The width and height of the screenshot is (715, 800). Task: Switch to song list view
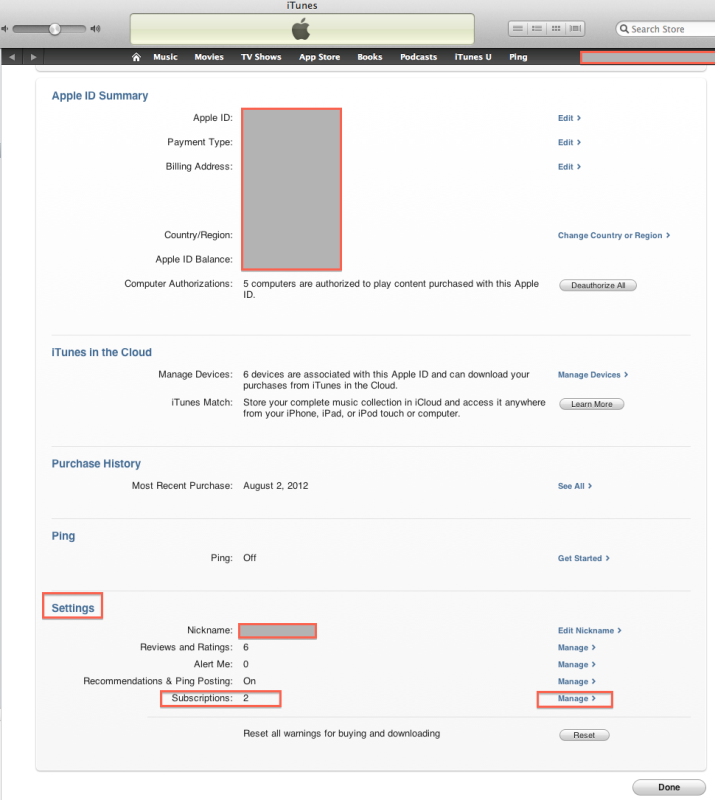tap(517, 29)
